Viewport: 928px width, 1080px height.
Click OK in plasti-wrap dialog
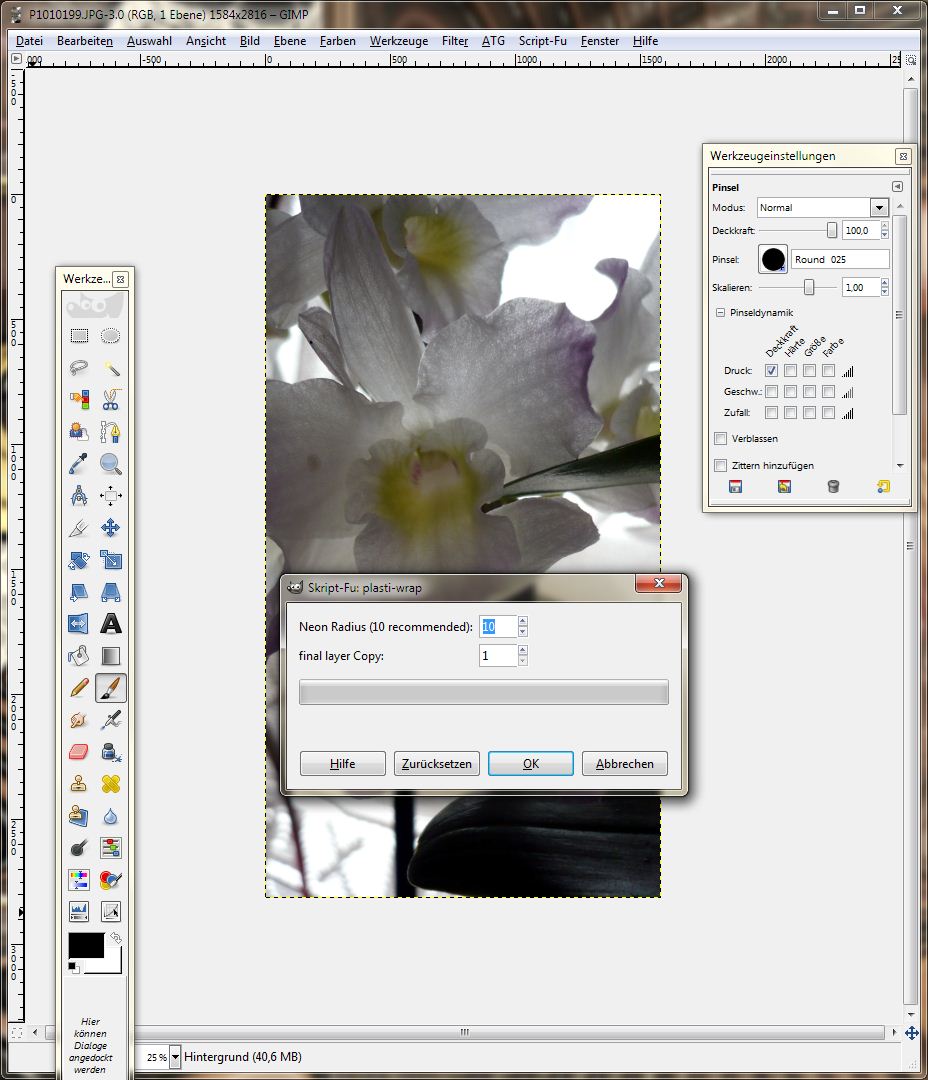[530, 764]
